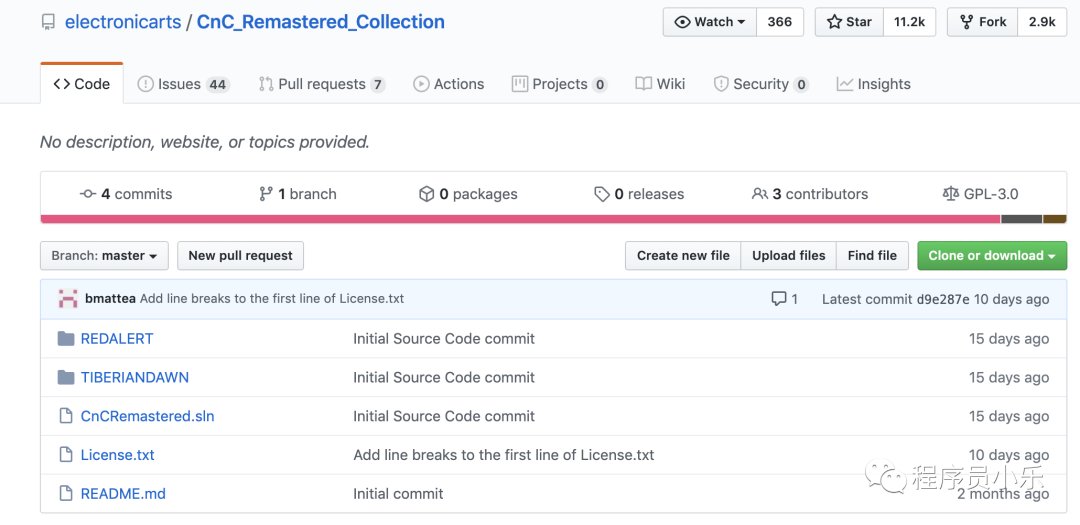Click the pink language bar segment

[x=520, y=219]
